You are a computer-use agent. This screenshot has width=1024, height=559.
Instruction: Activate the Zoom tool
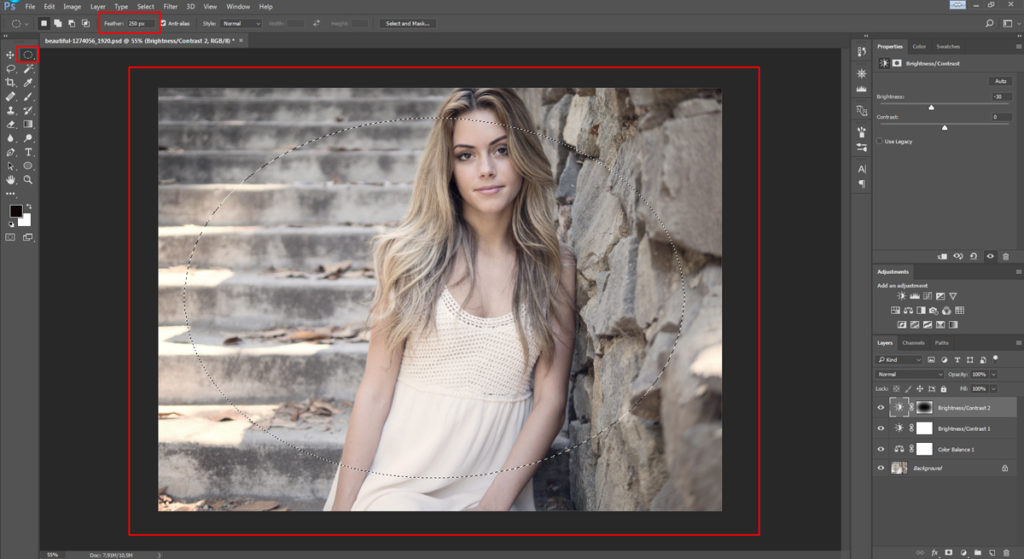click(28, 180)
